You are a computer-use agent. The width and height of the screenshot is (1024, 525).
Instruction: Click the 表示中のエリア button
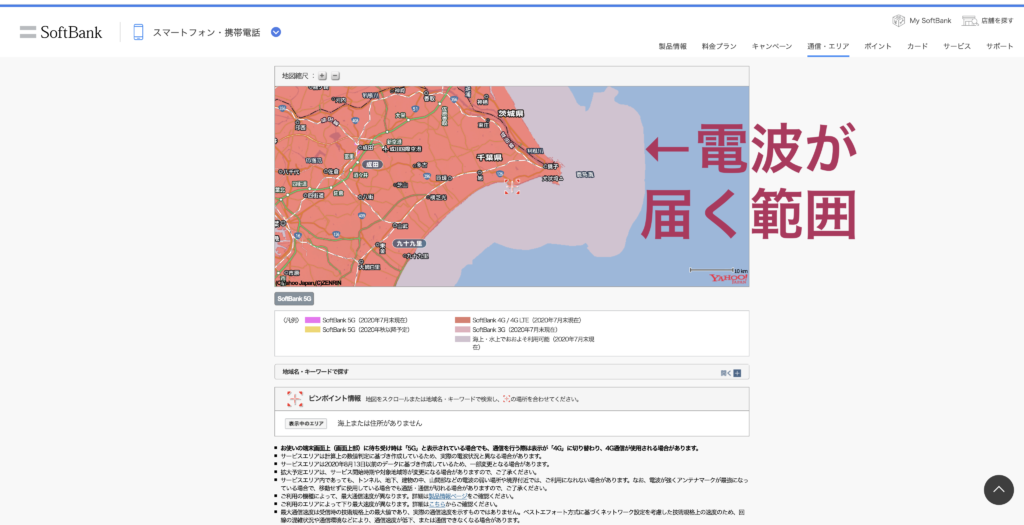click(306, 424)
